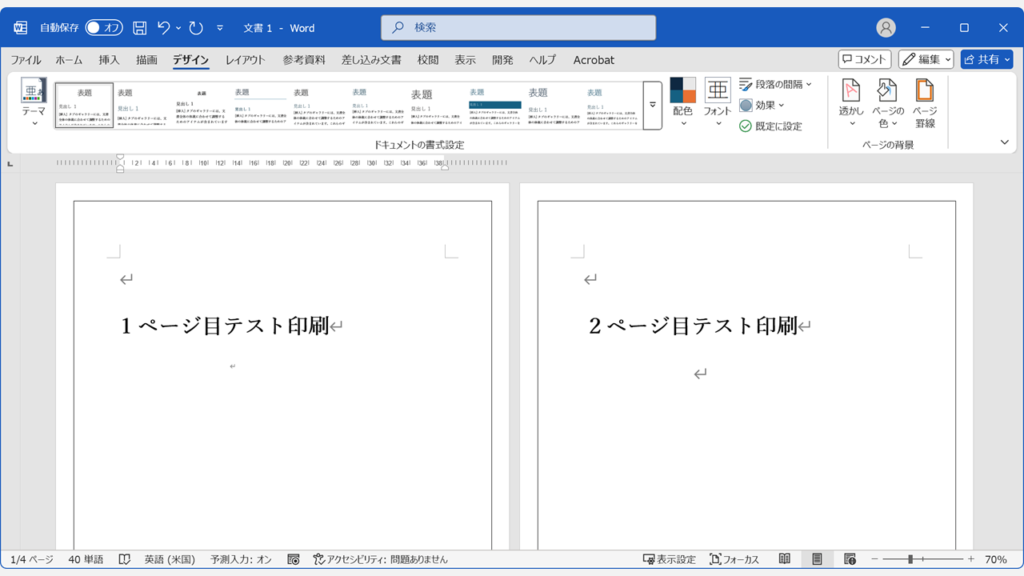Switch to Print Layout view icon
The image size is (1024, 576).
coord(817,559)
